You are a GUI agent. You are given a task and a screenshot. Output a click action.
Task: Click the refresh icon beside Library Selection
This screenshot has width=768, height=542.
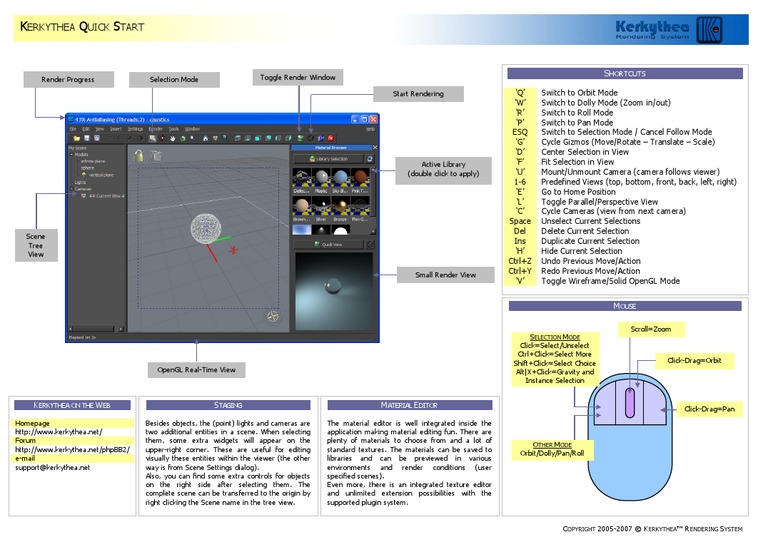pyautogui.click(x=369, y=158)
